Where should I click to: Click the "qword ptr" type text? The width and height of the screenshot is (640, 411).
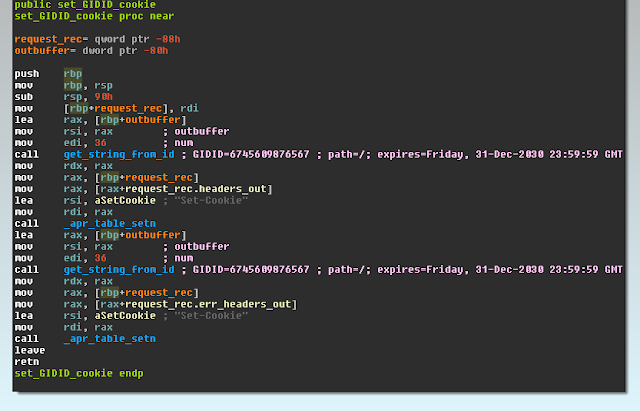coord(122,39)
